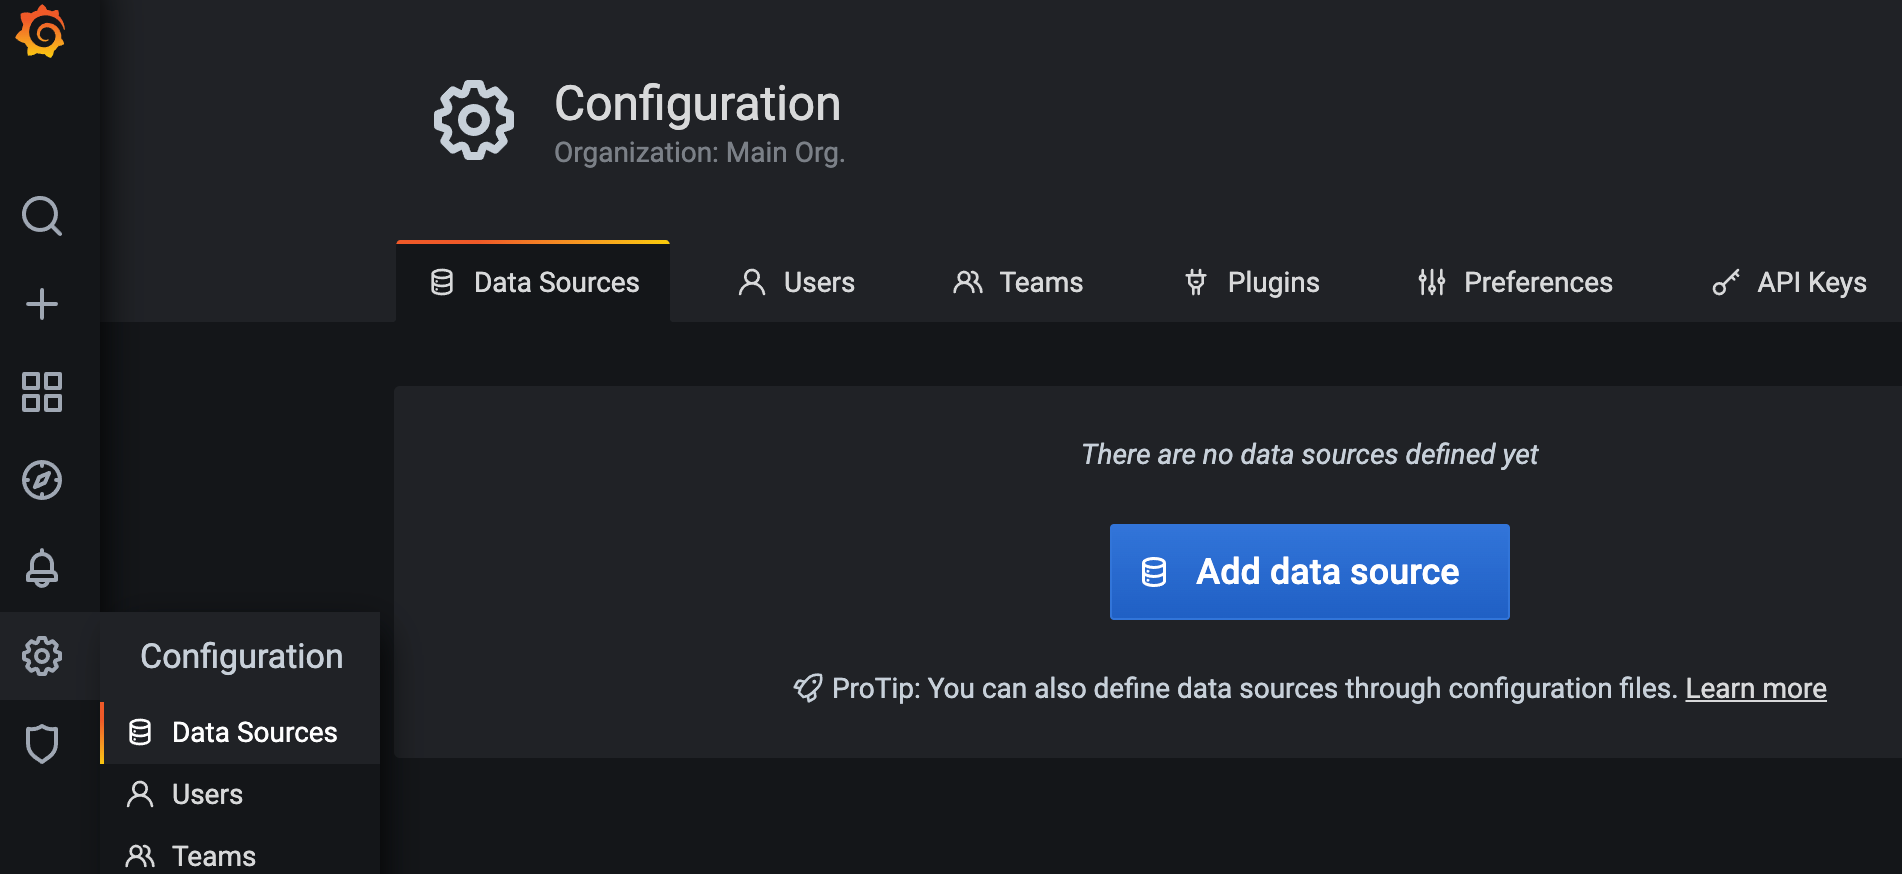Open the API Keys tab
Viewport: 1902px width, 874px height.
(x=1789, y=282)
